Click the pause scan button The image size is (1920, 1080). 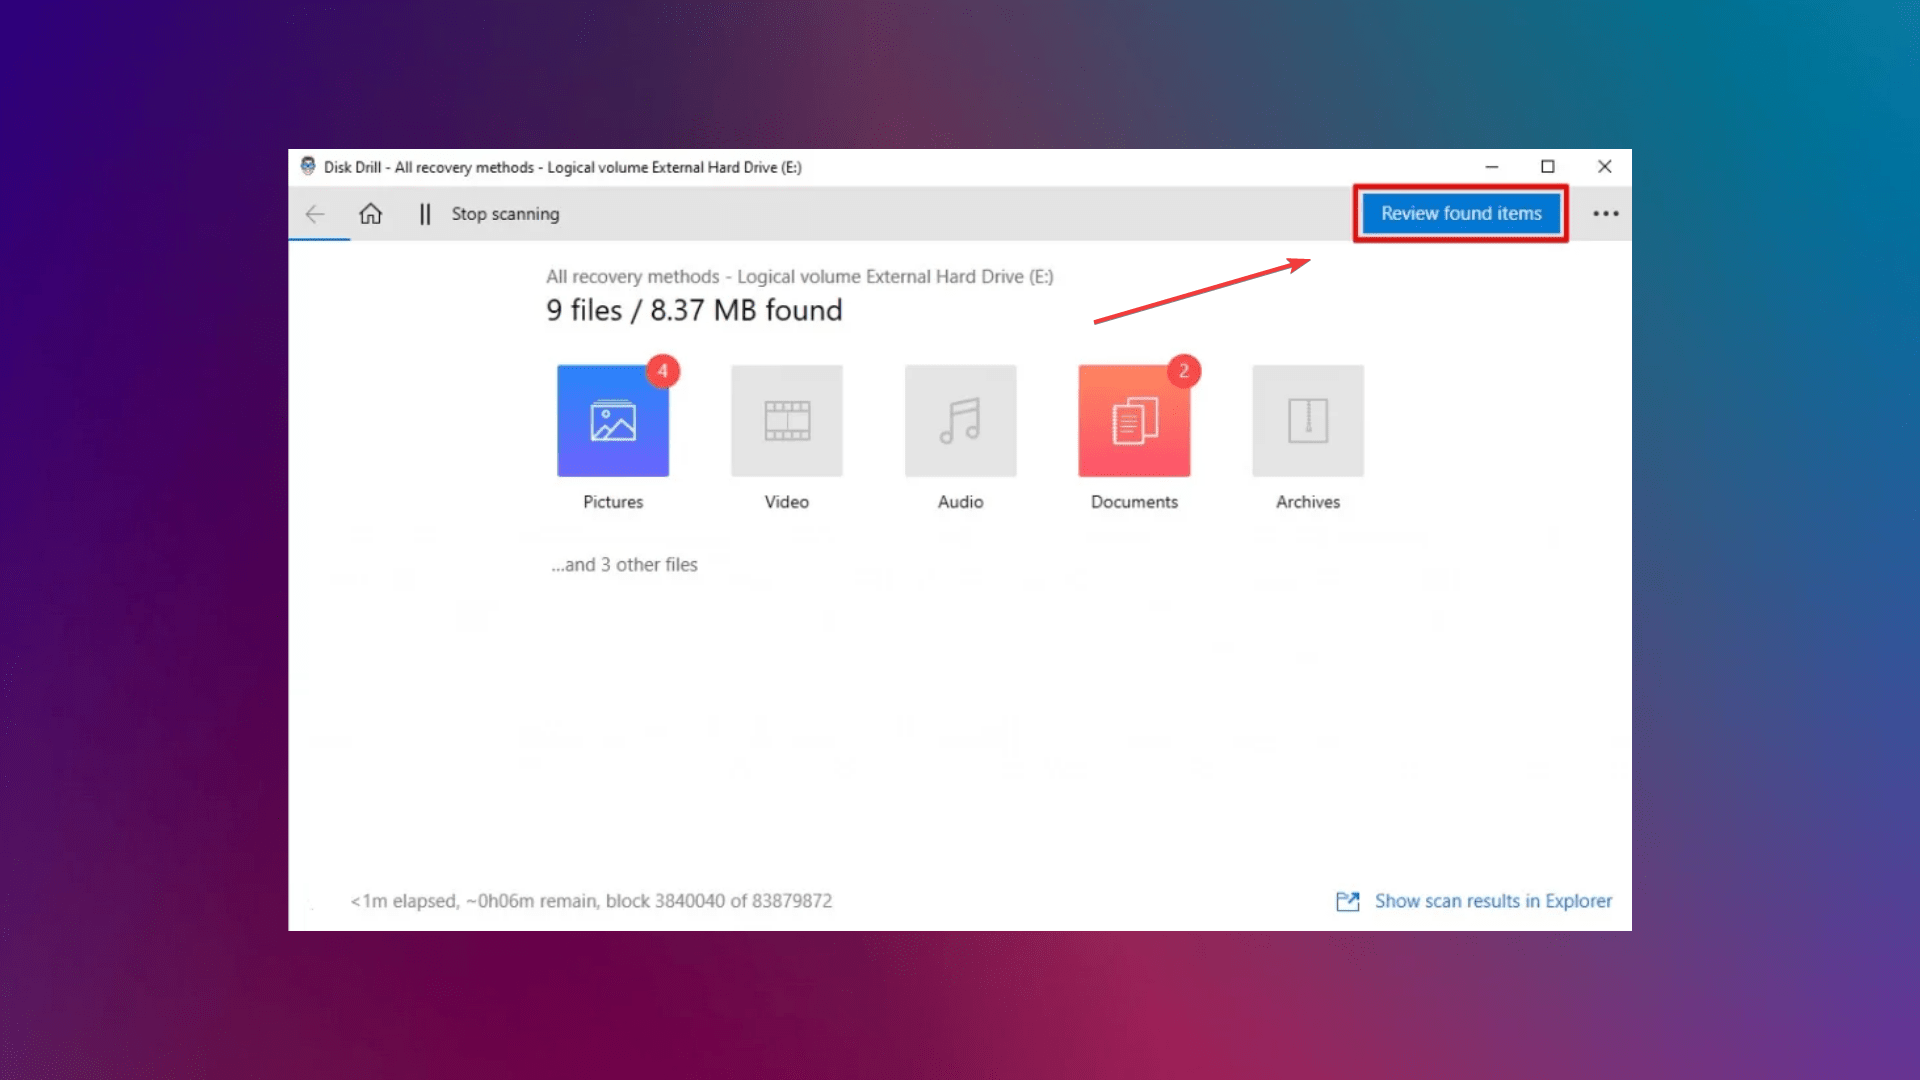click(427, 212)
